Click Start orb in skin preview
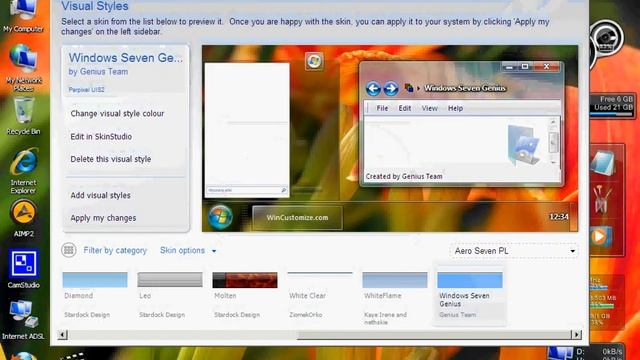This screenshot has height=360, width=640. tap(220, 217)
